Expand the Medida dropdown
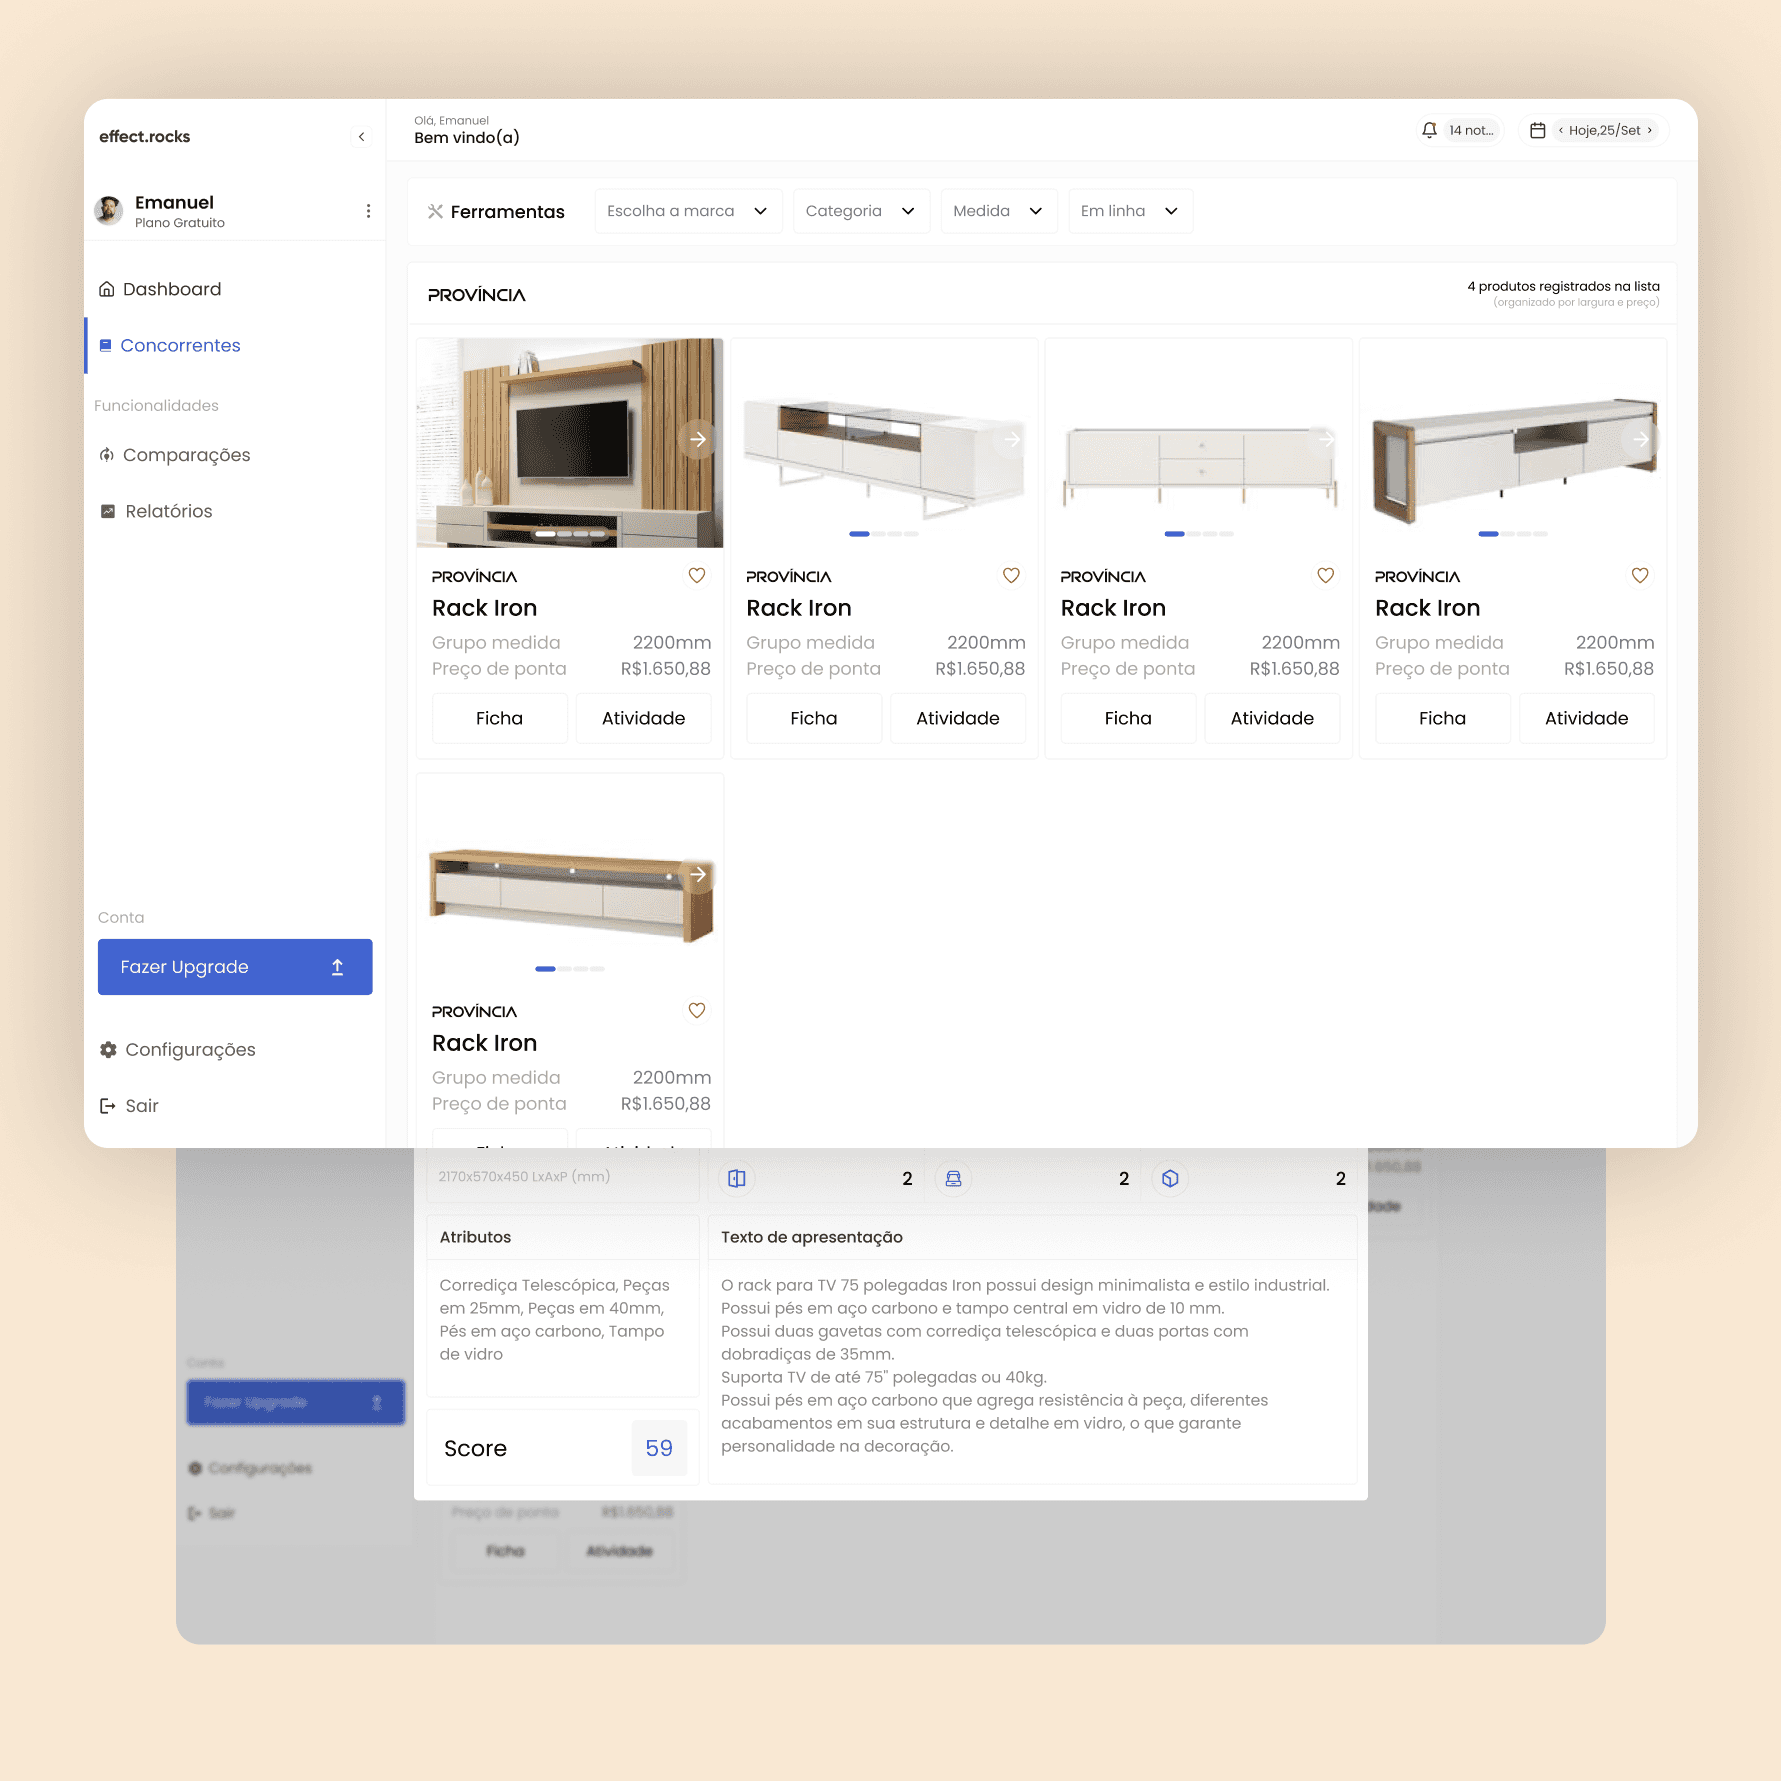This screenshot has width=1781, height=1781. pos(999,211)
